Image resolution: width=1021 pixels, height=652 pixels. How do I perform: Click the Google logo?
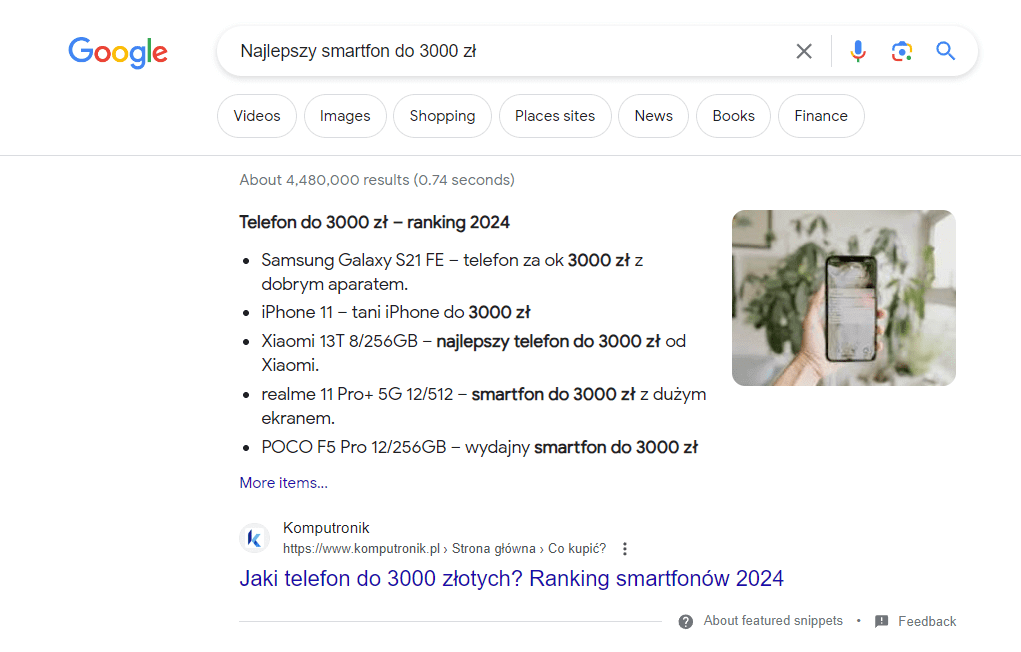tap(118, 52)
